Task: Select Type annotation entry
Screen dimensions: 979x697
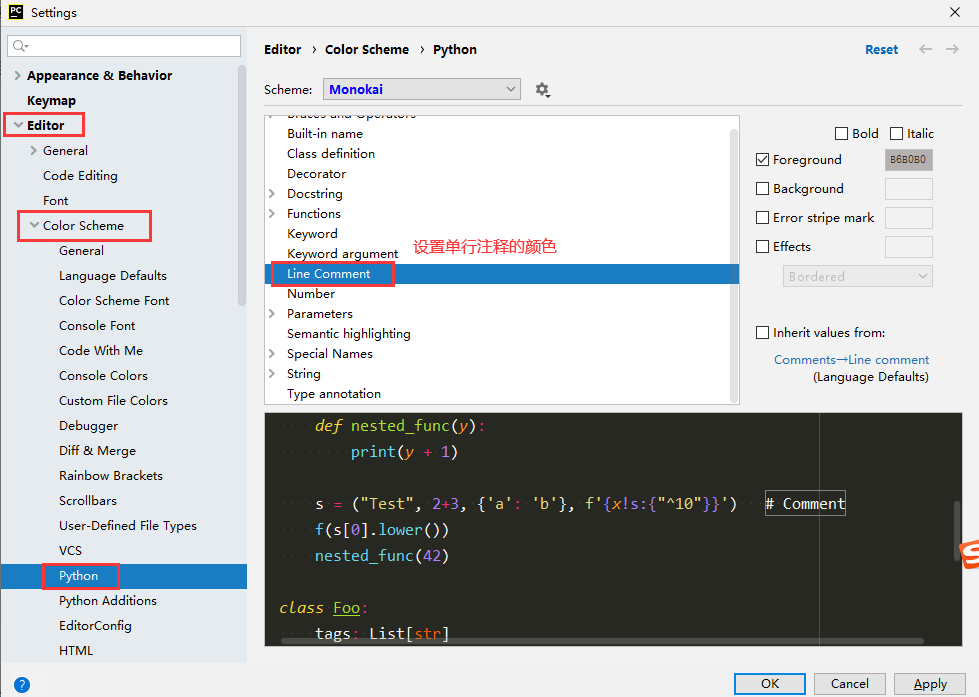Action: 334,393
